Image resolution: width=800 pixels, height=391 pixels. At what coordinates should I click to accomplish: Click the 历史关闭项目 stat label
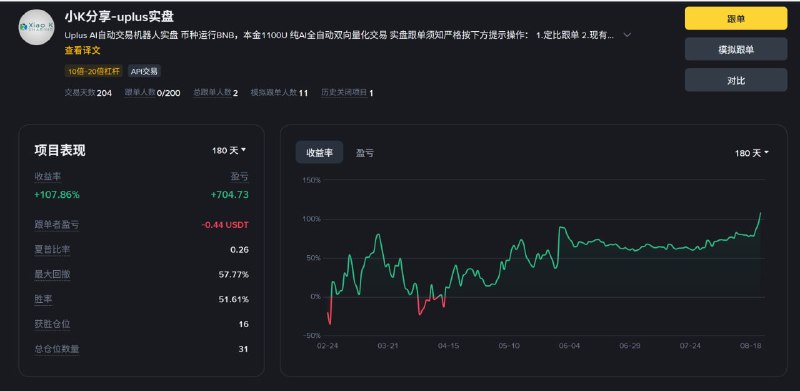(344, 93)
